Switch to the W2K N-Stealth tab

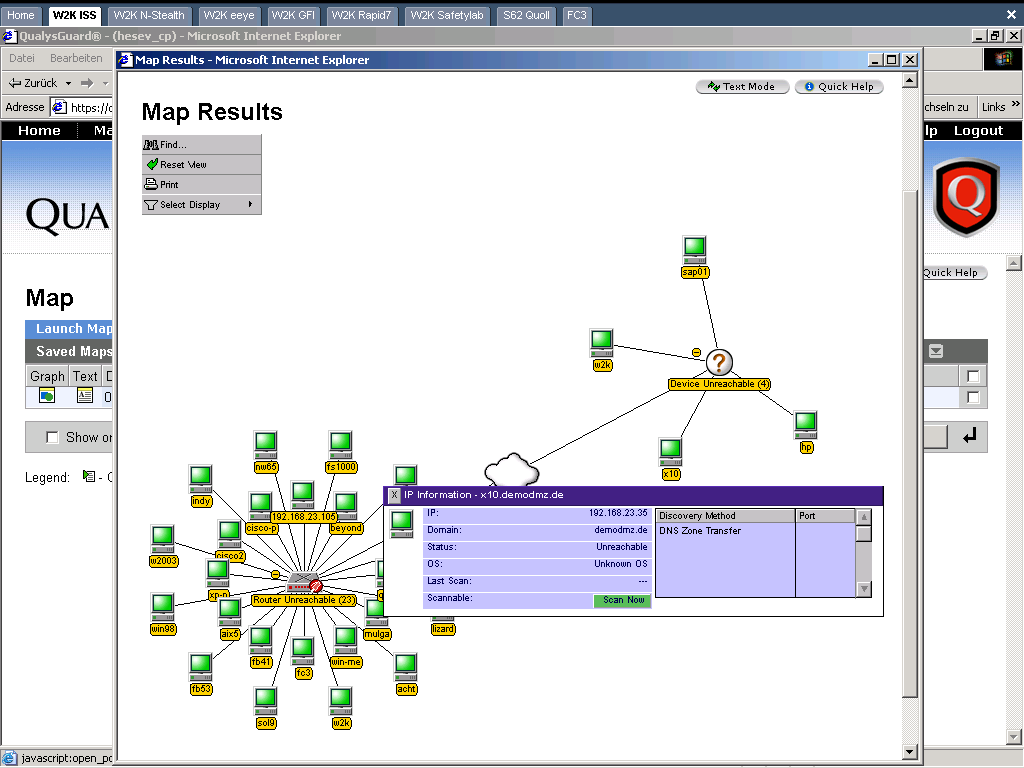[149, 15]
